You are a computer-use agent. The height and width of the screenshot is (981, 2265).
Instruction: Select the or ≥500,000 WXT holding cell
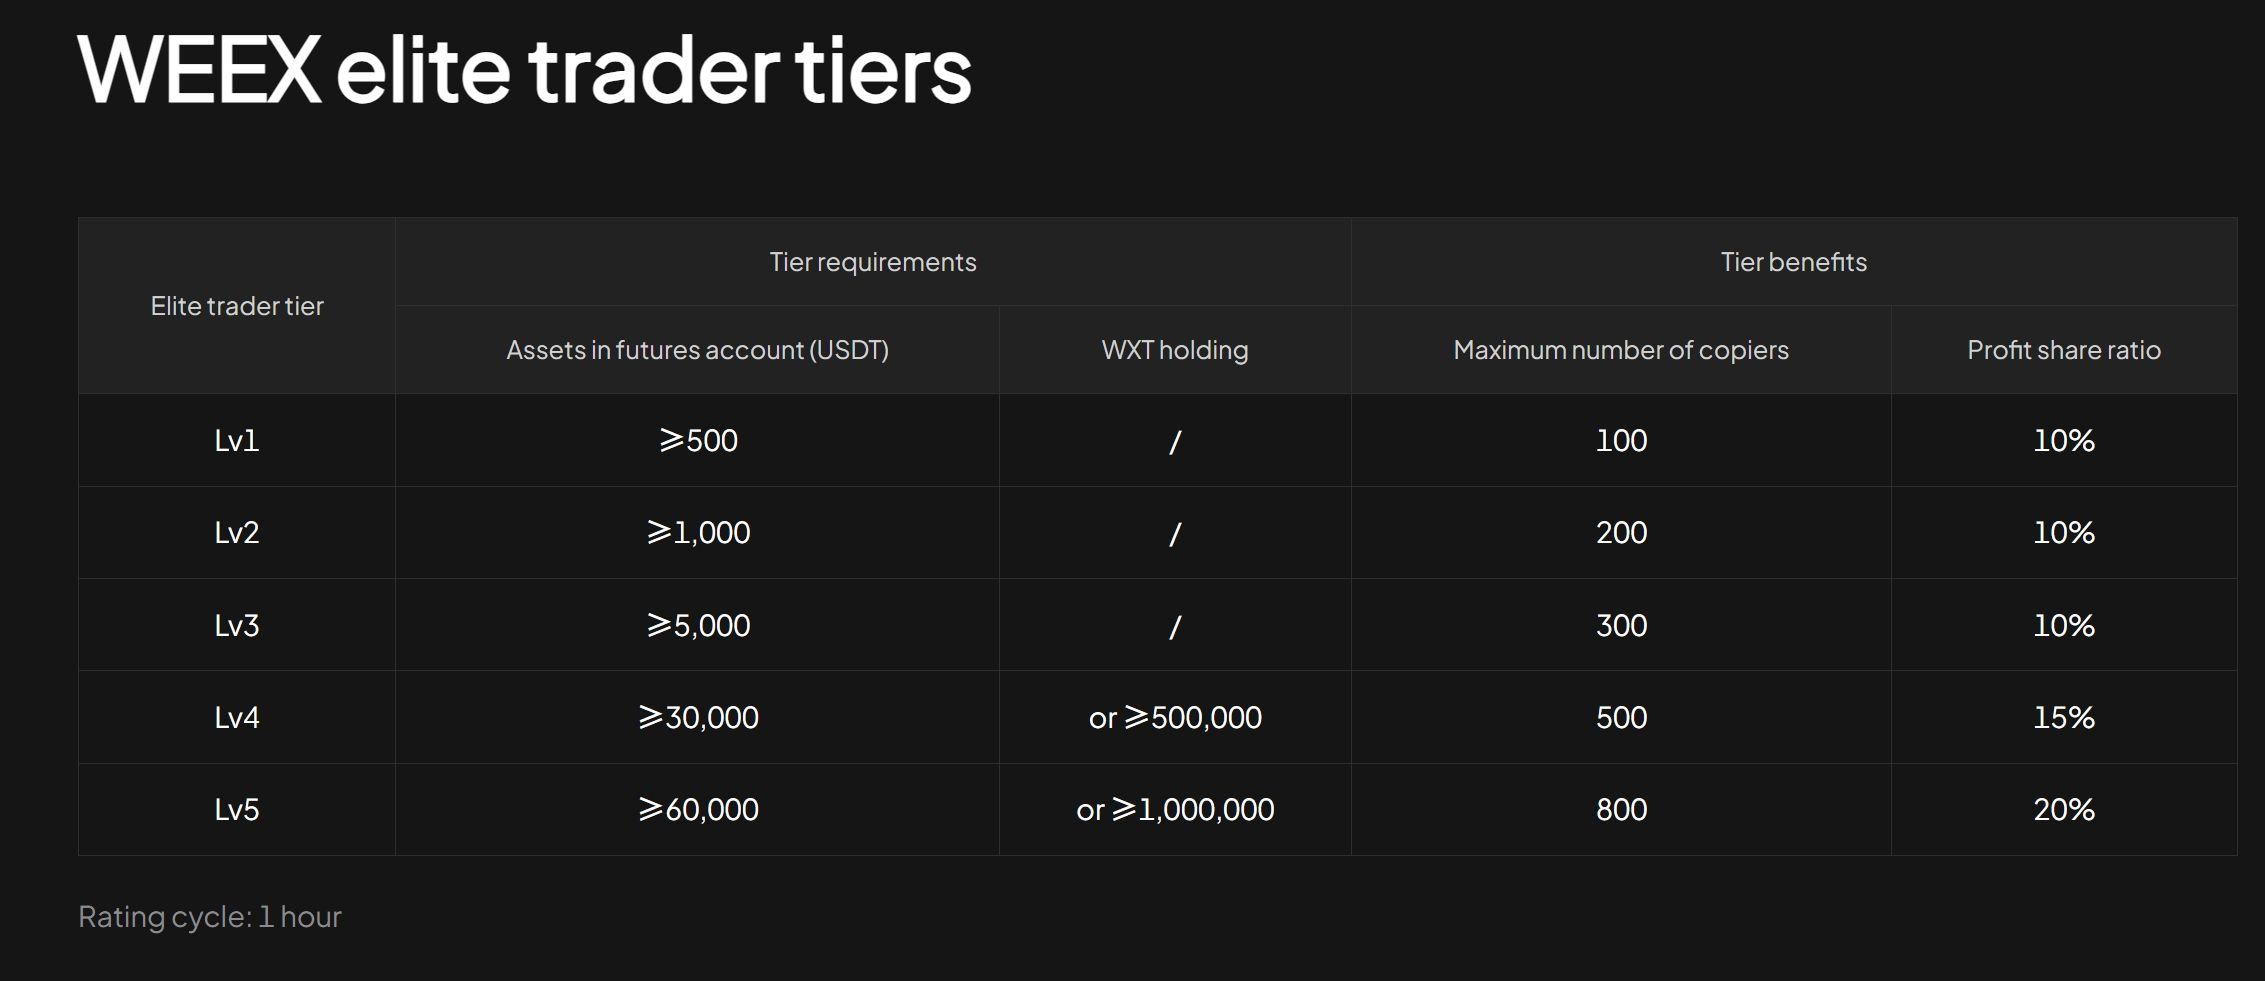1175,717
